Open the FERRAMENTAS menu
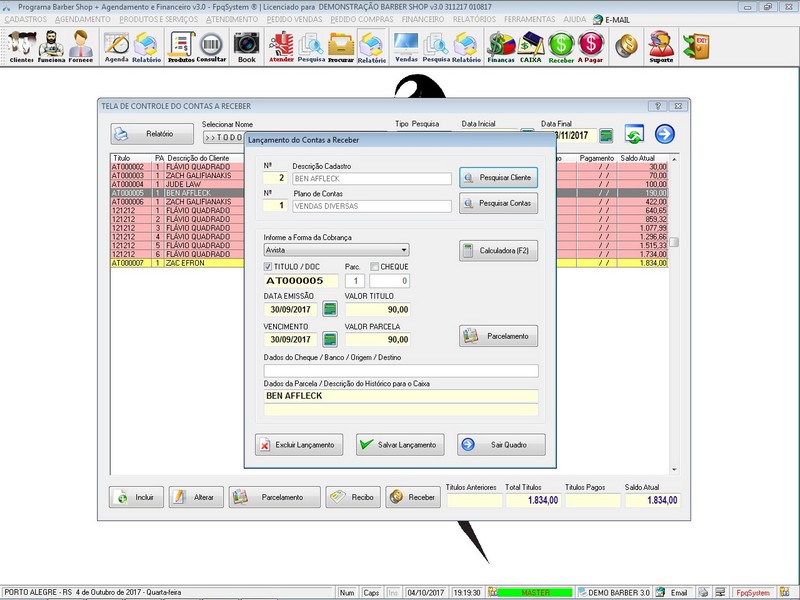Viewport: 800px width, 600px height. coord(530,19)
